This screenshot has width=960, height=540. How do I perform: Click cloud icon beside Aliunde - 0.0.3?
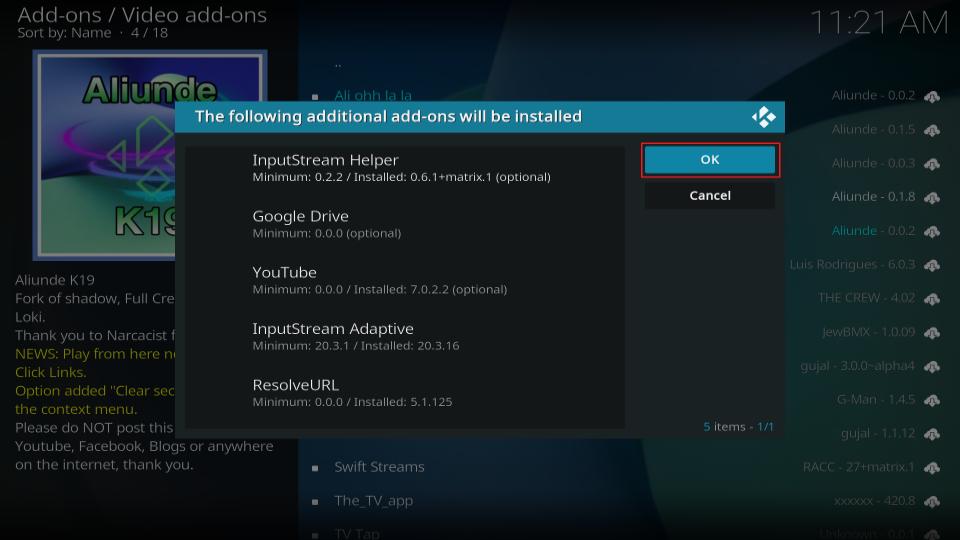click(932, 163)
